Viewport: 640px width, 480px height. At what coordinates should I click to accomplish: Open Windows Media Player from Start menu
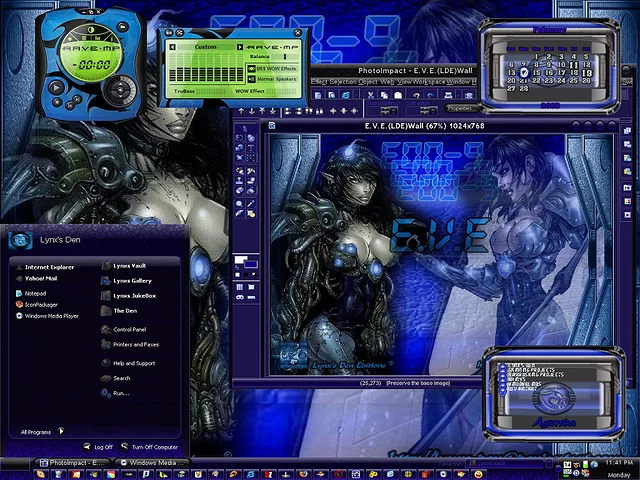[47, 316]
